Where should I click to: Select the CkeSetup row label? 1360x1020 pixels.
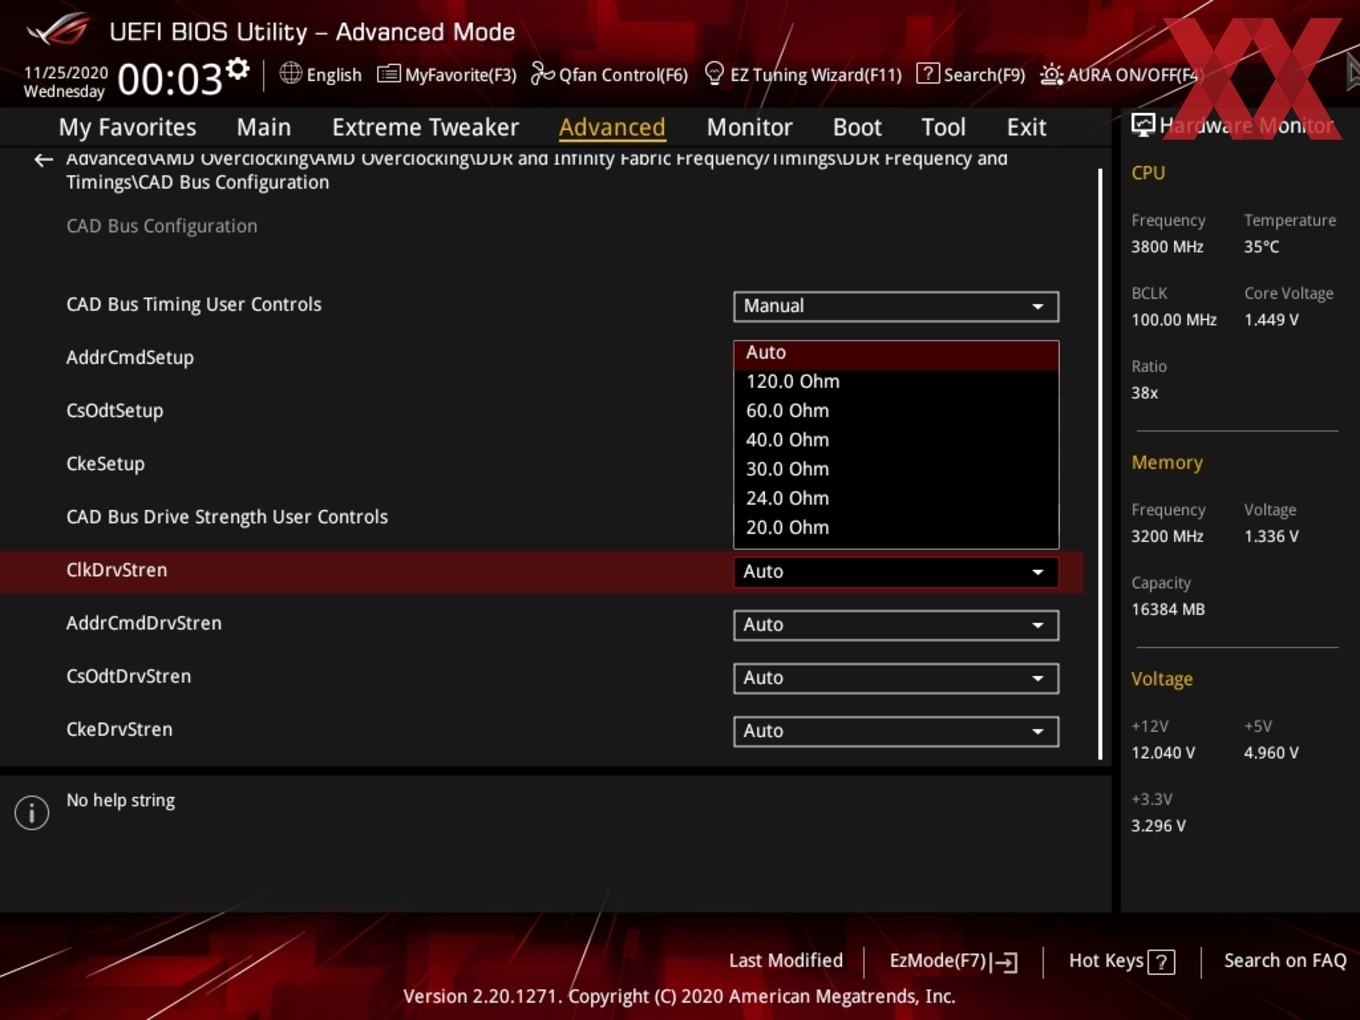pyautogui.click(x=105, y=464)
